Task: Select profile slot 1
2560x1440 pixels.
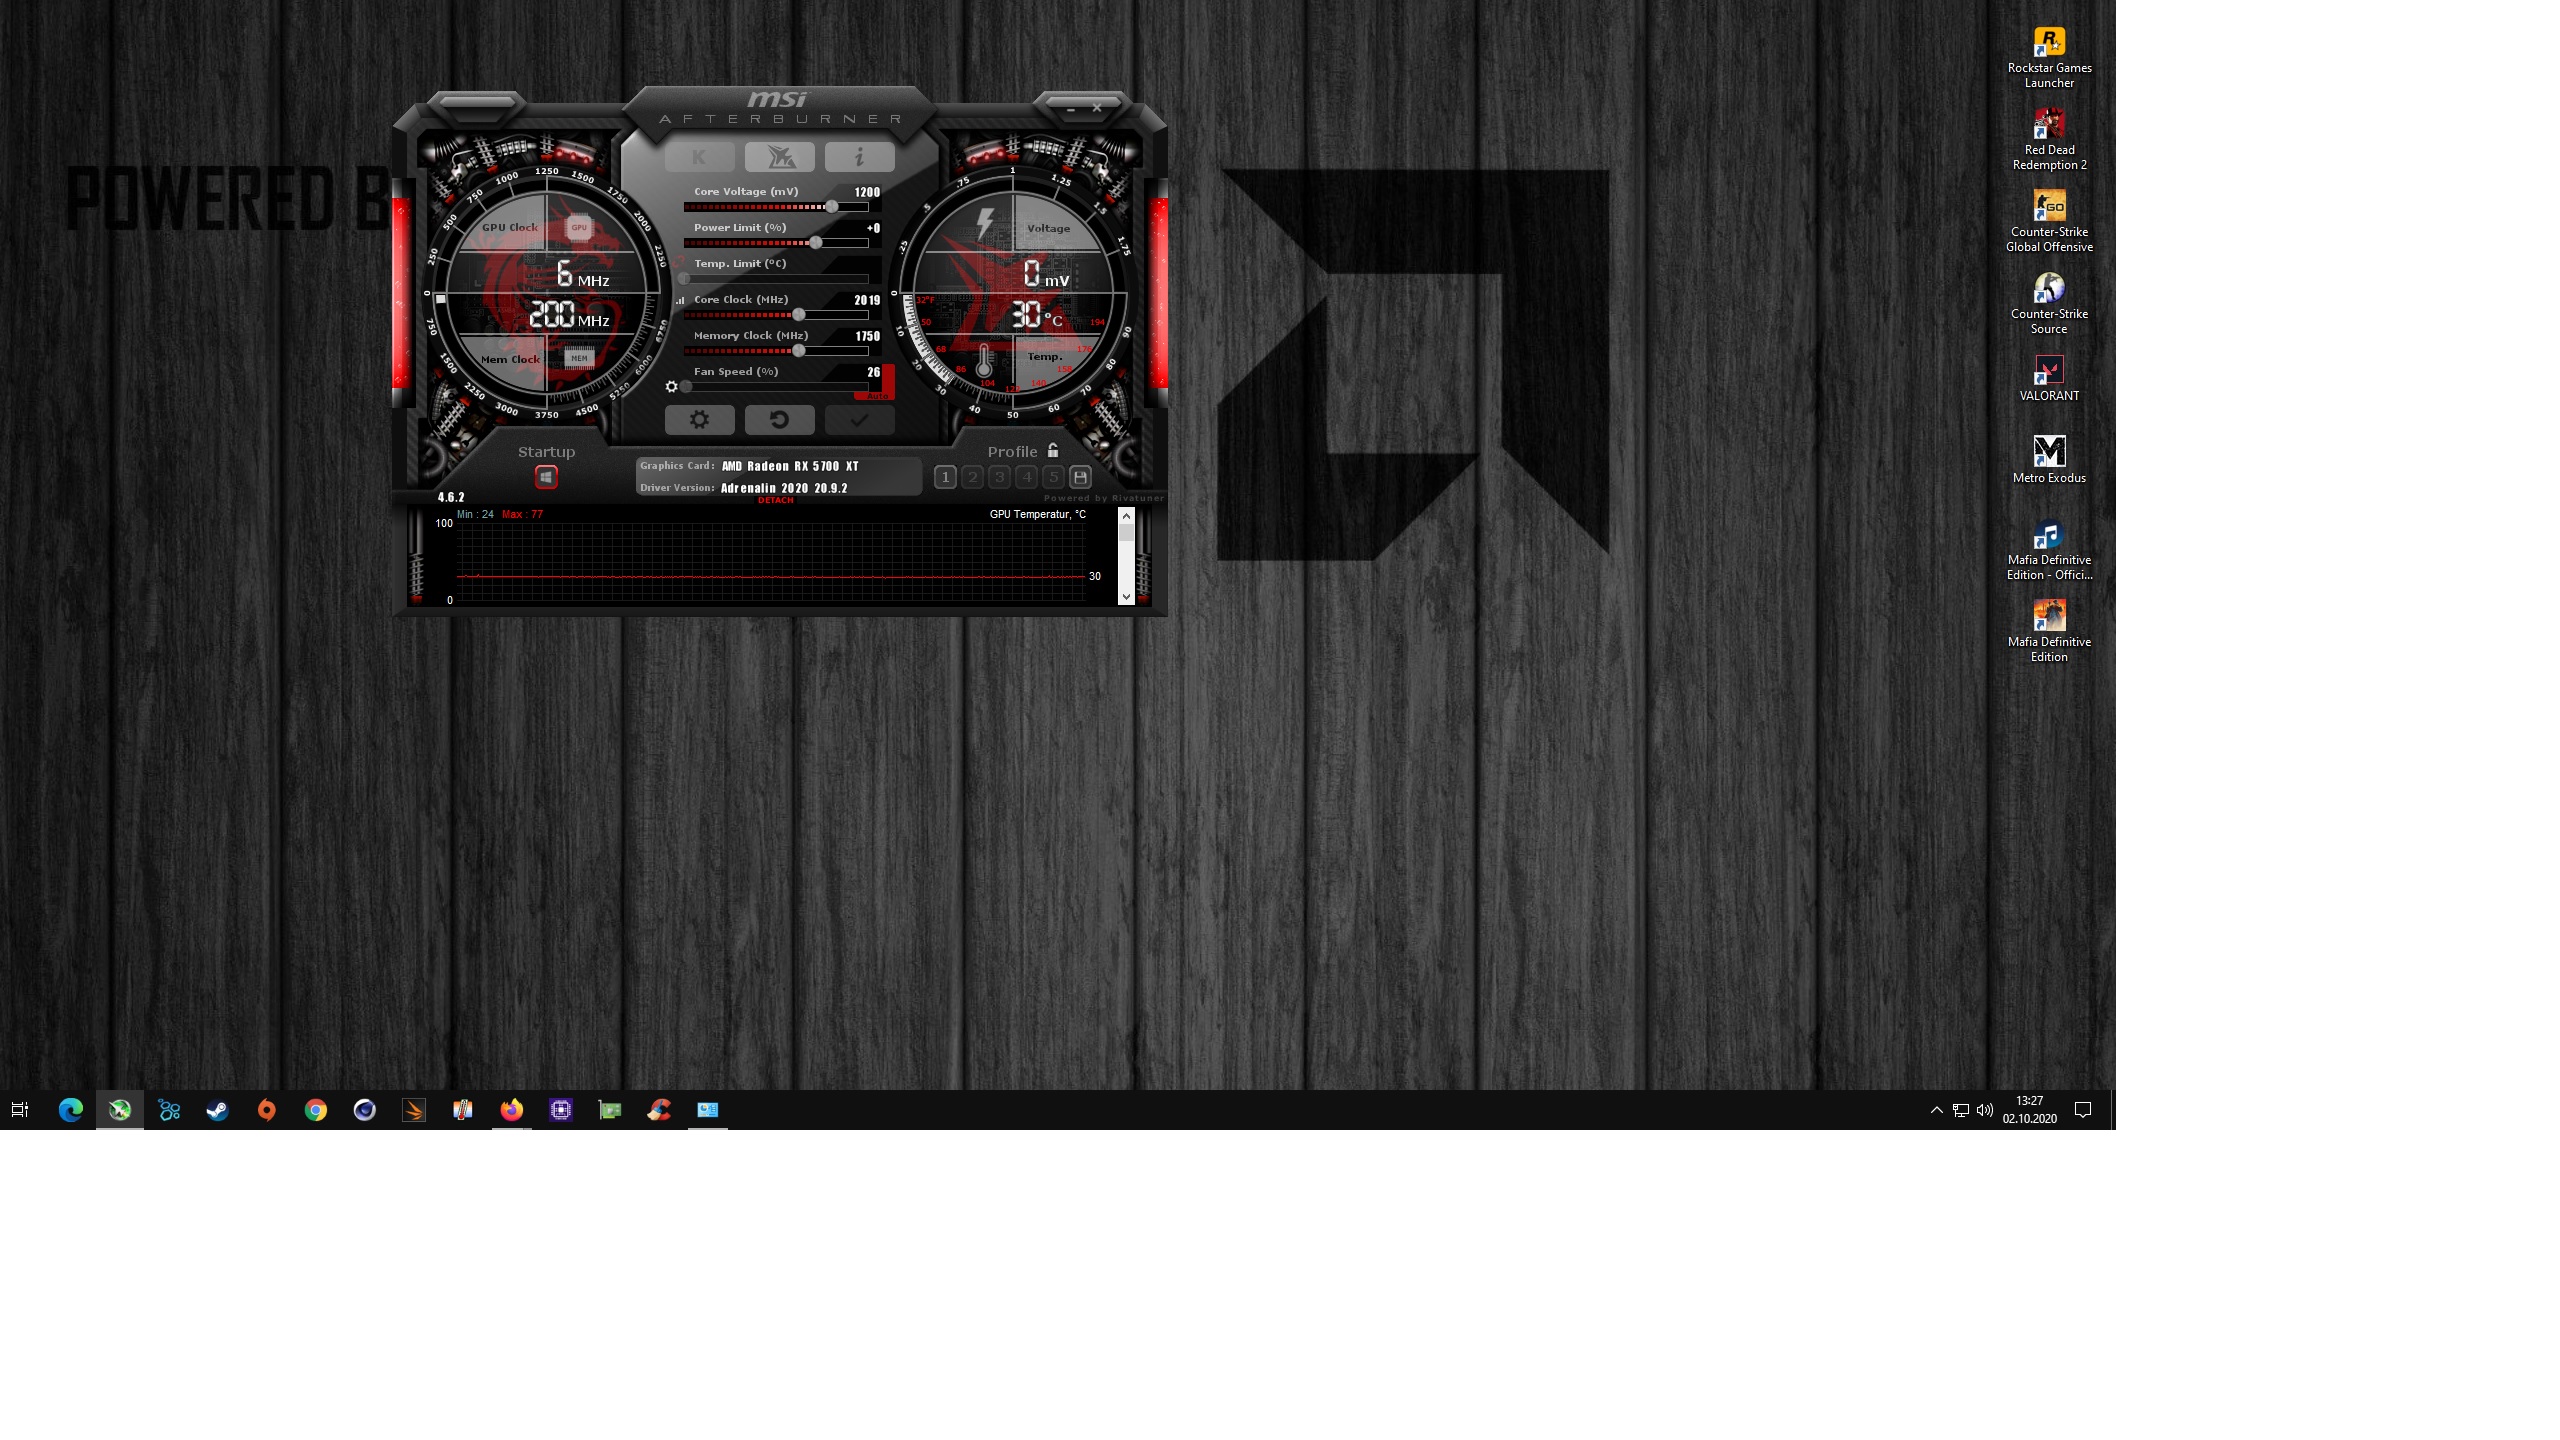Action: tap(945, 477)
